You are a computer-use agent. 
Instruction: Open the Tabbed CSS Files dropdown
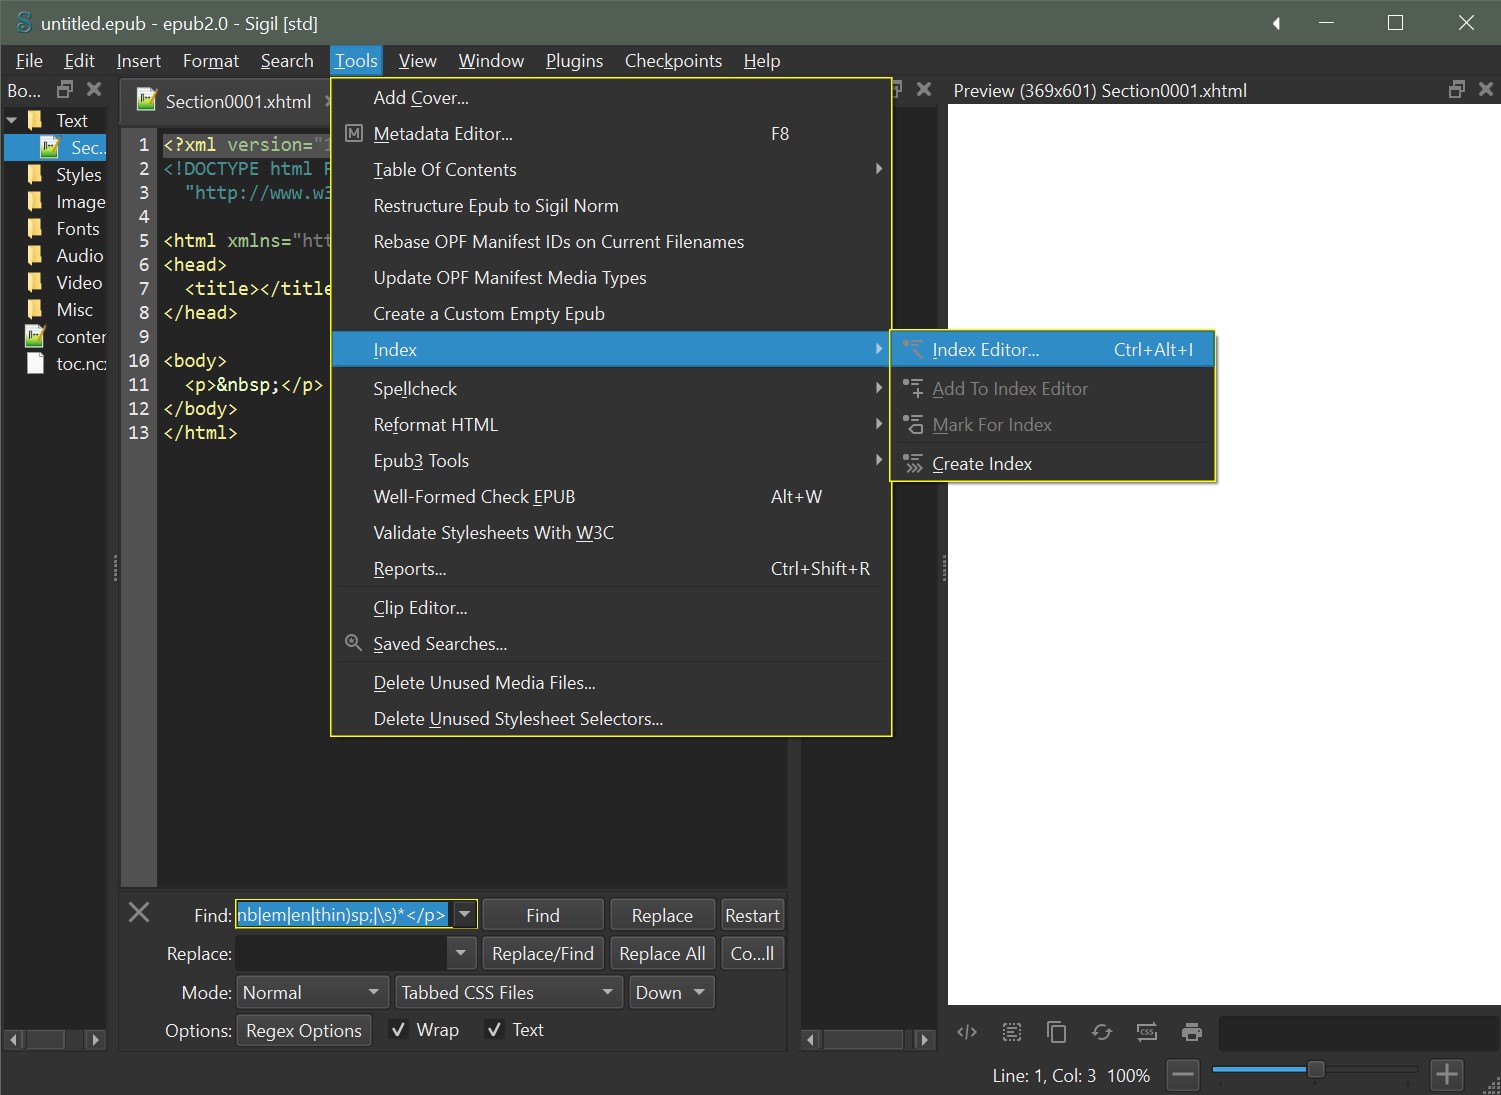tap(508, 993)
